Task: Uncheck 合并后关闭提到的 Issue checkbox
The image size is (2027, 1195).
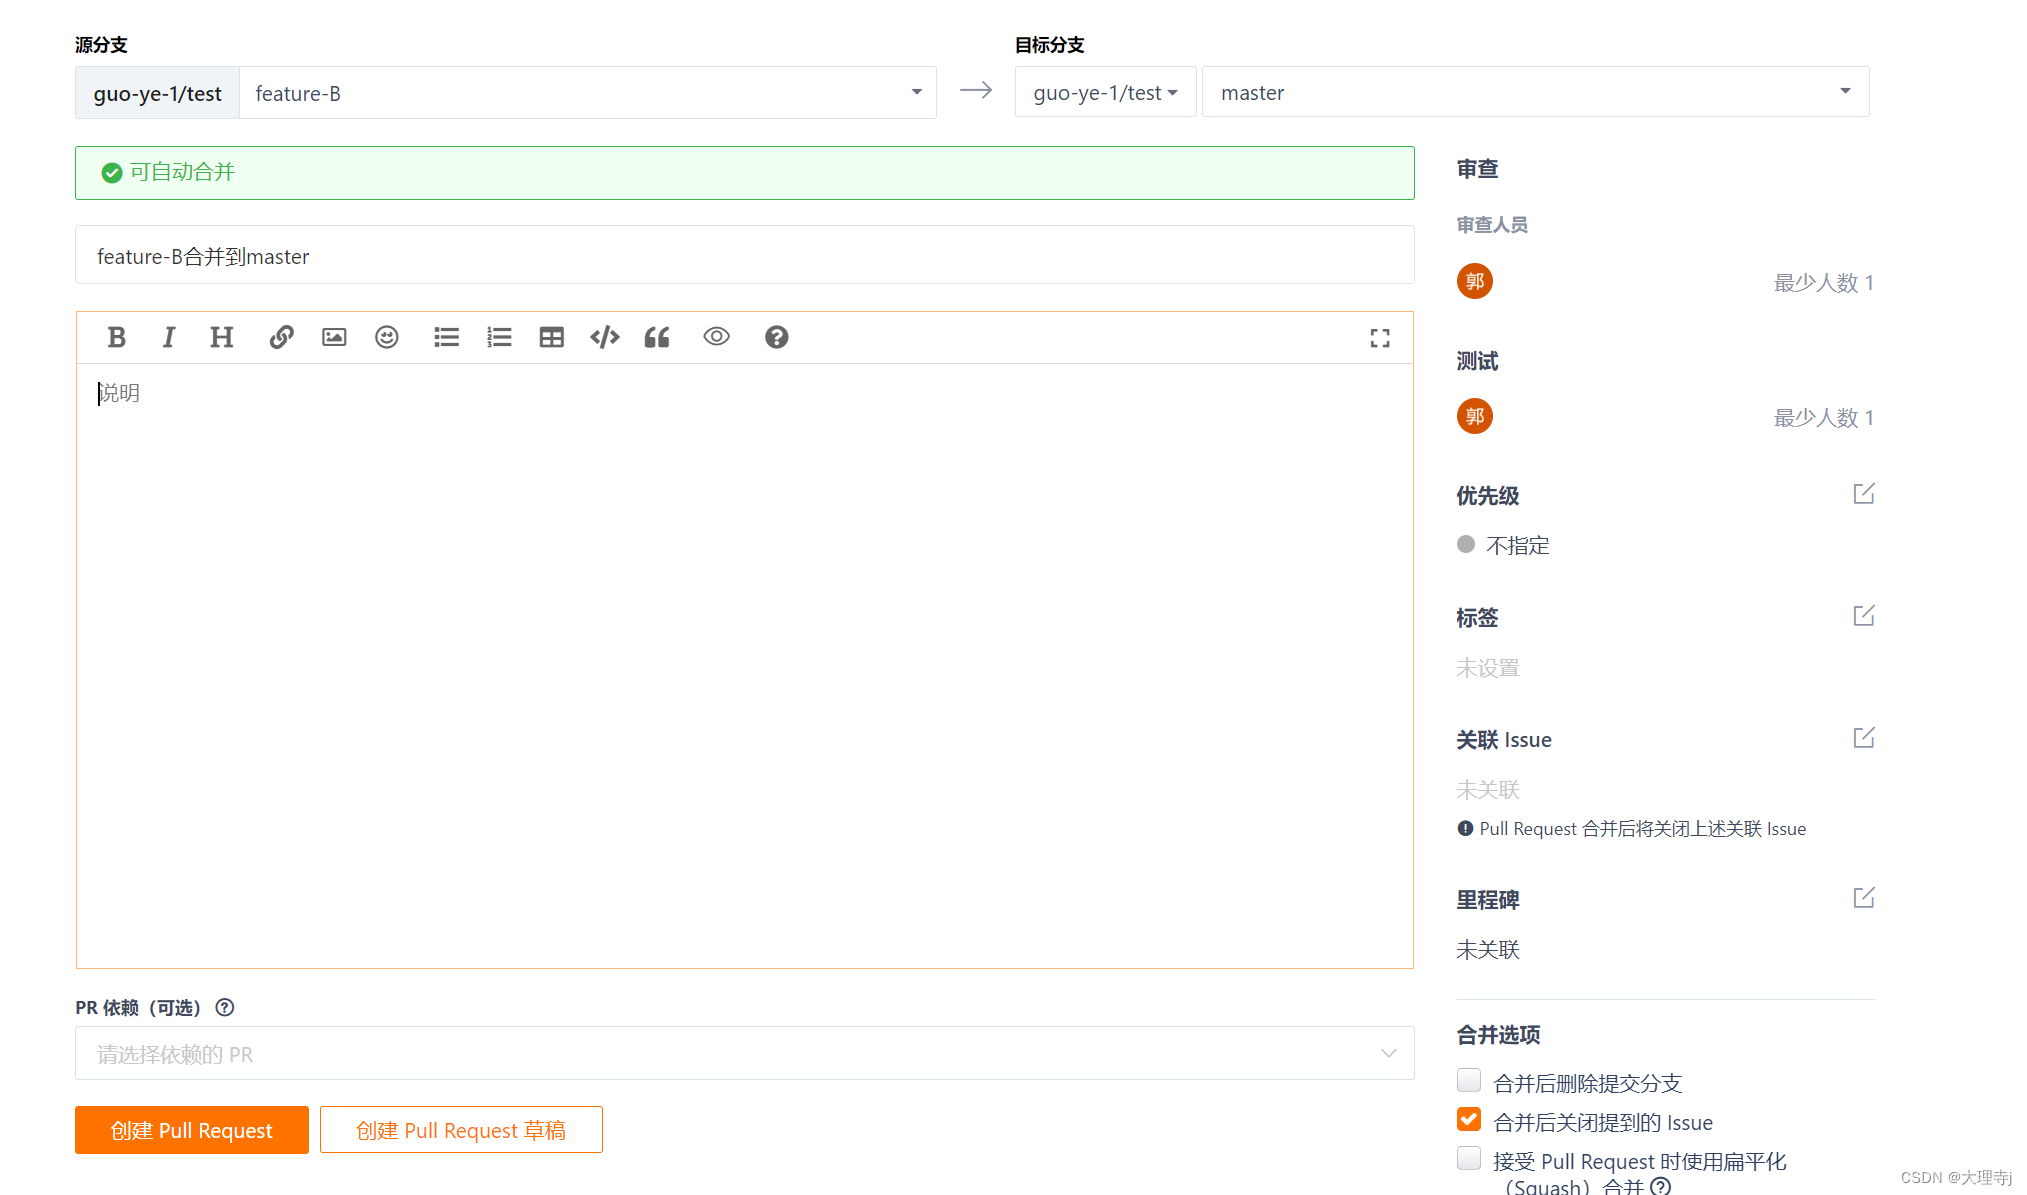Action: pyautogui.click(x=1469, y=1120)
